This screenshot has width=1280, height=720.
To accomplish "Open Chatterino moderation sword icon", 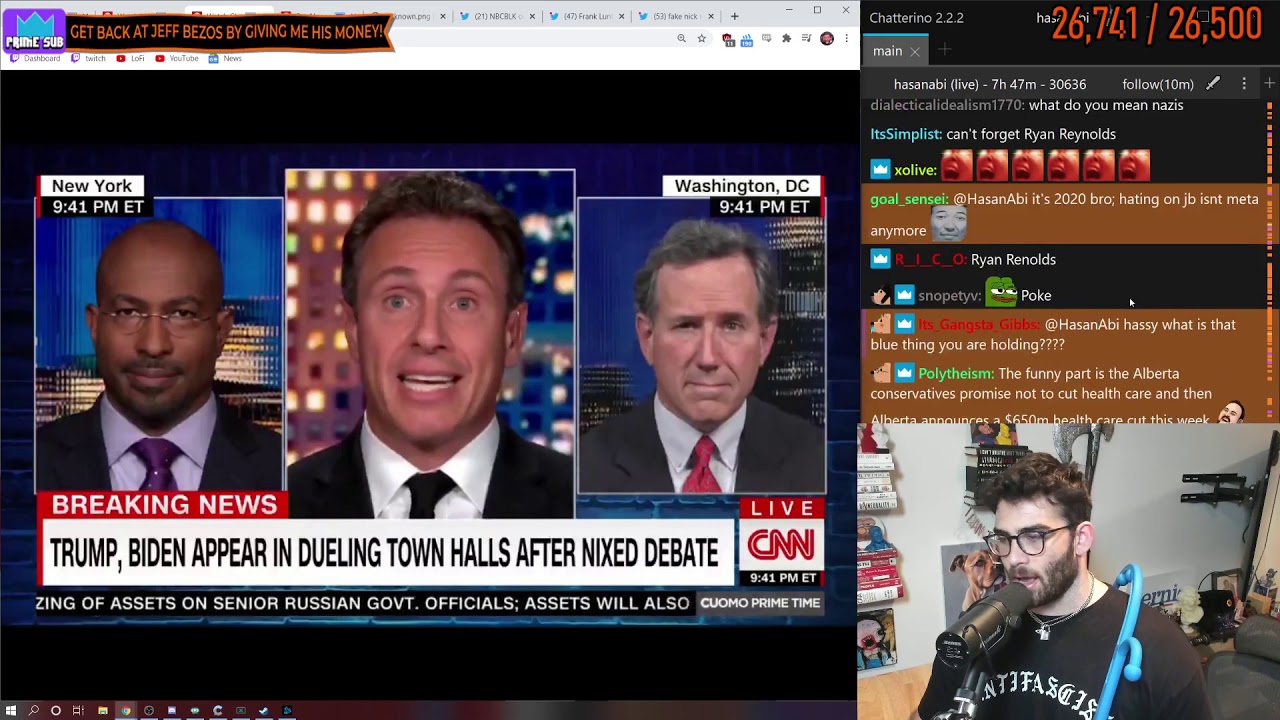I will (1212, 84).
